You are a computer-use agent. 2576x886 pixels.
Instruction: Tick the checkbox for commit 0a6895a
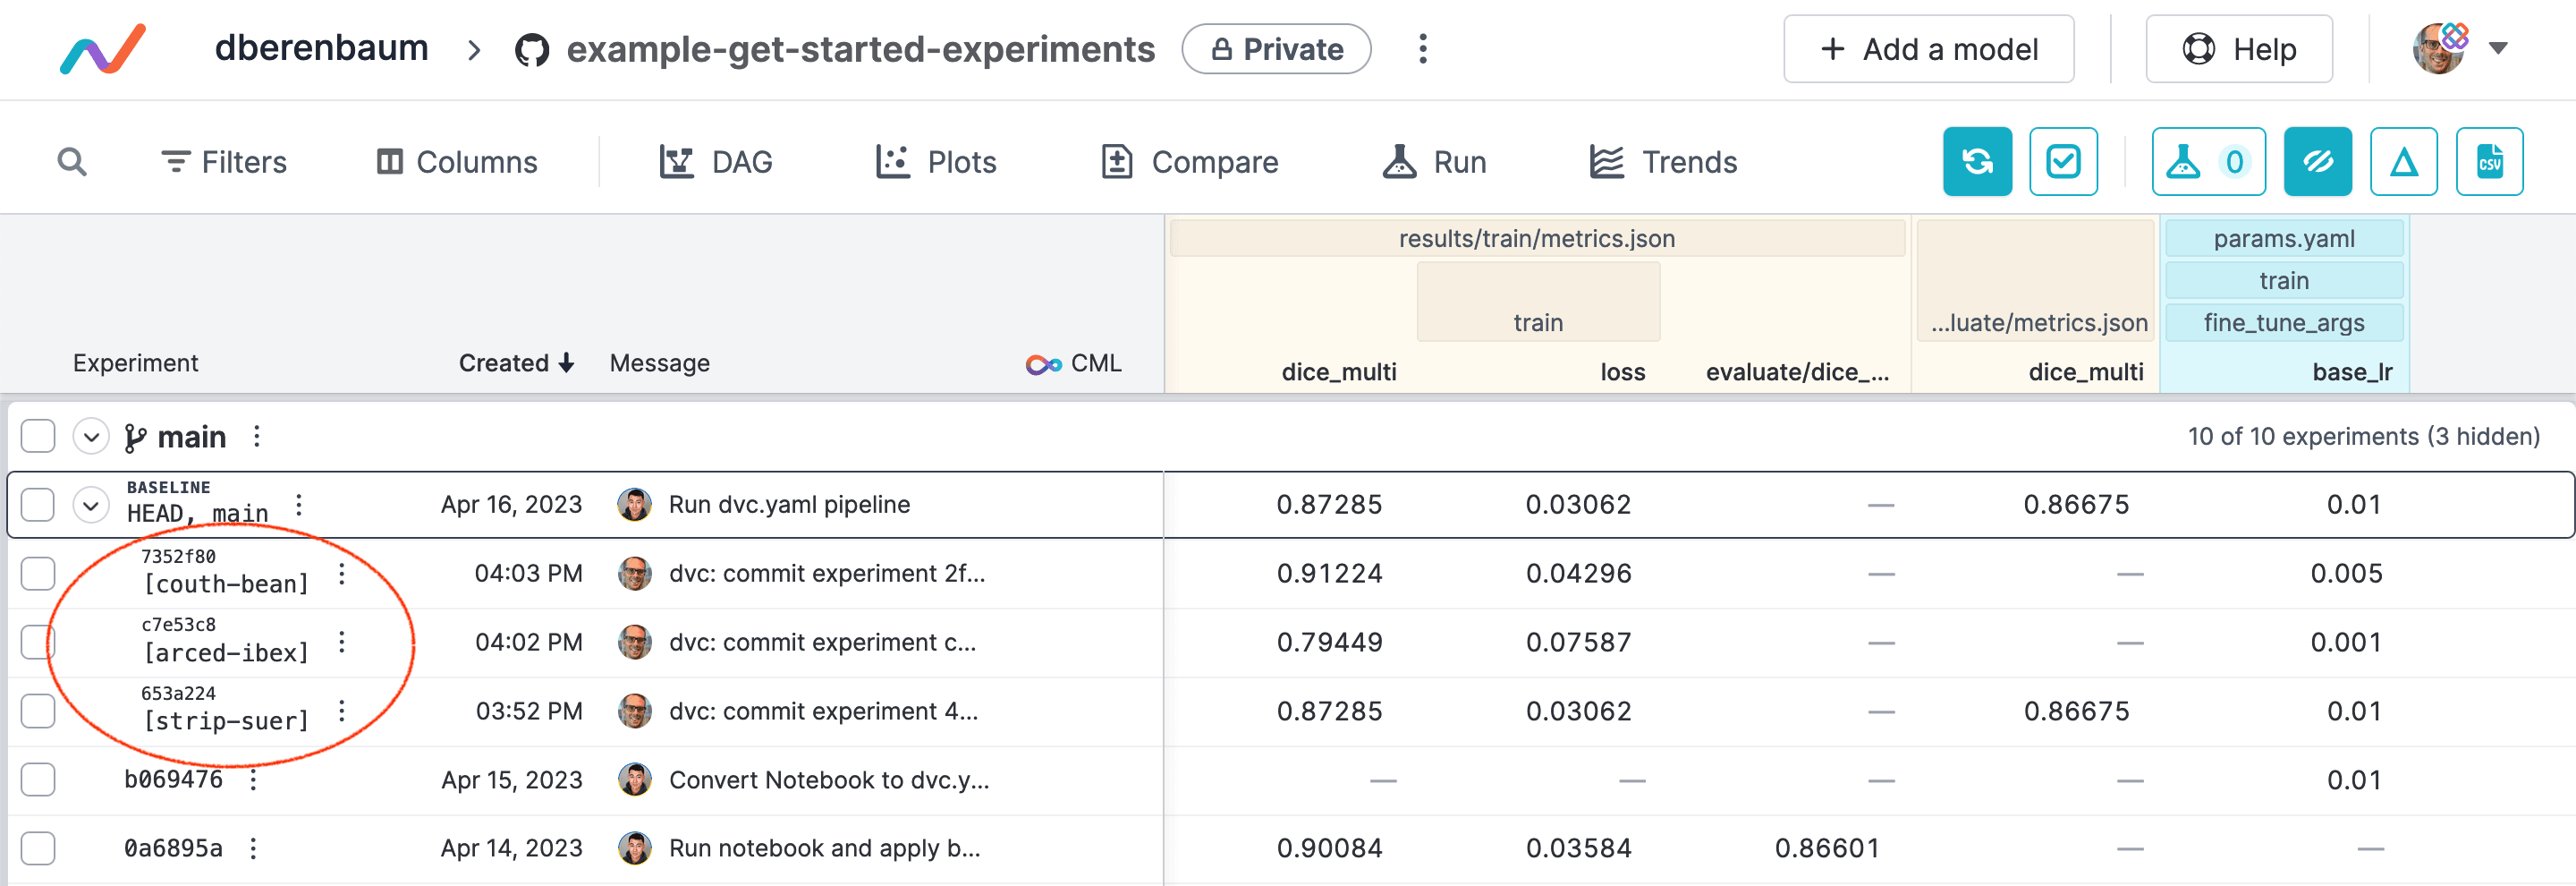[38, 848]
